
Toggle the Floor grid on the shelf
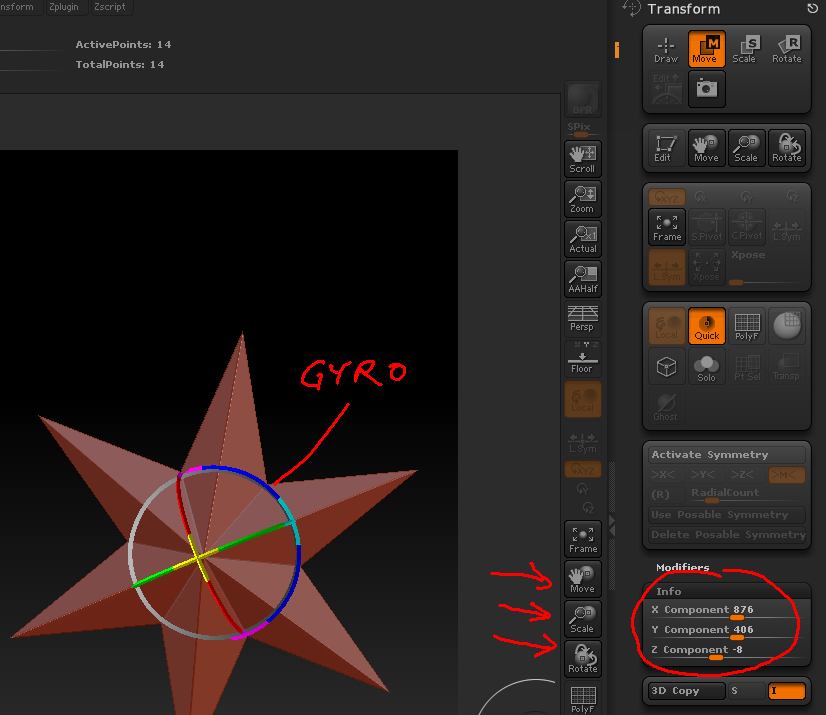[583, 358]
